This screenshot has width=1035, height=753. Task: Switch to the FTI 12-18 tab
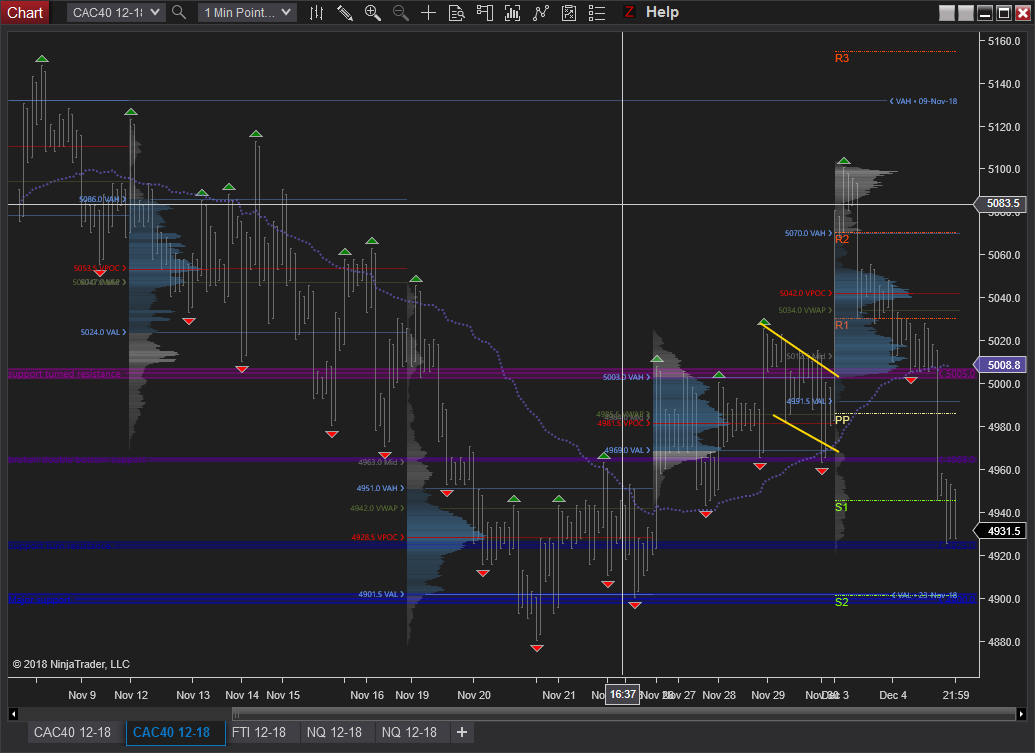[259, 733]
